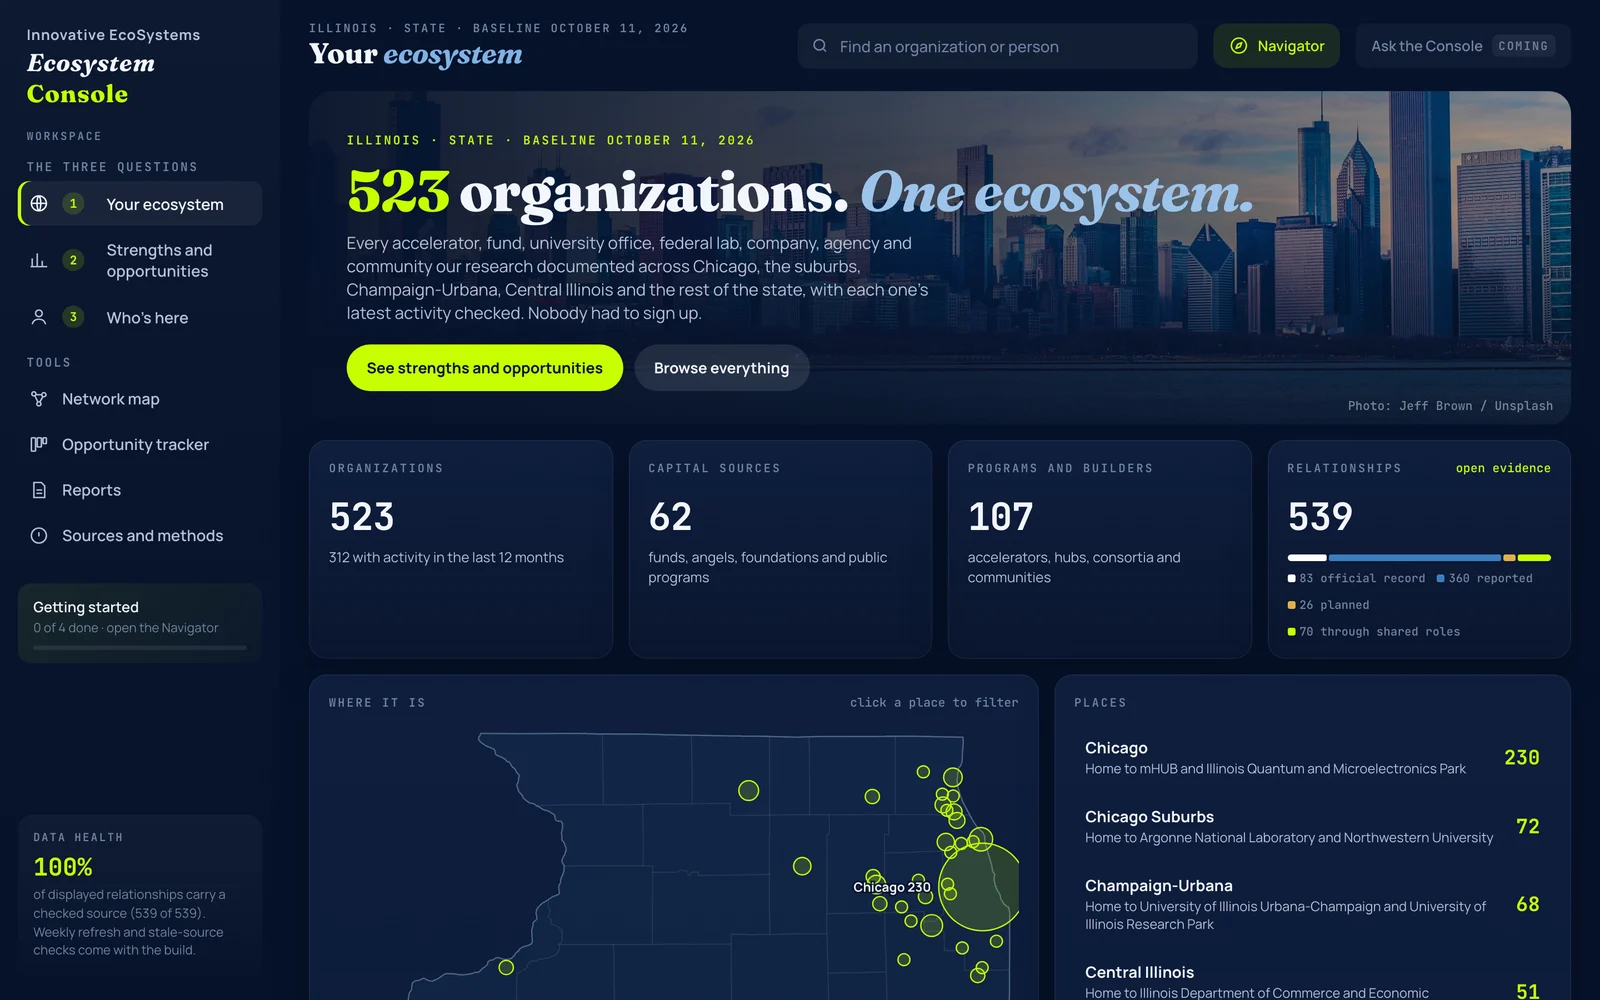Click the Ecosystem Console logo title
The image size is (1600, 1000).
tap(91, 78)
